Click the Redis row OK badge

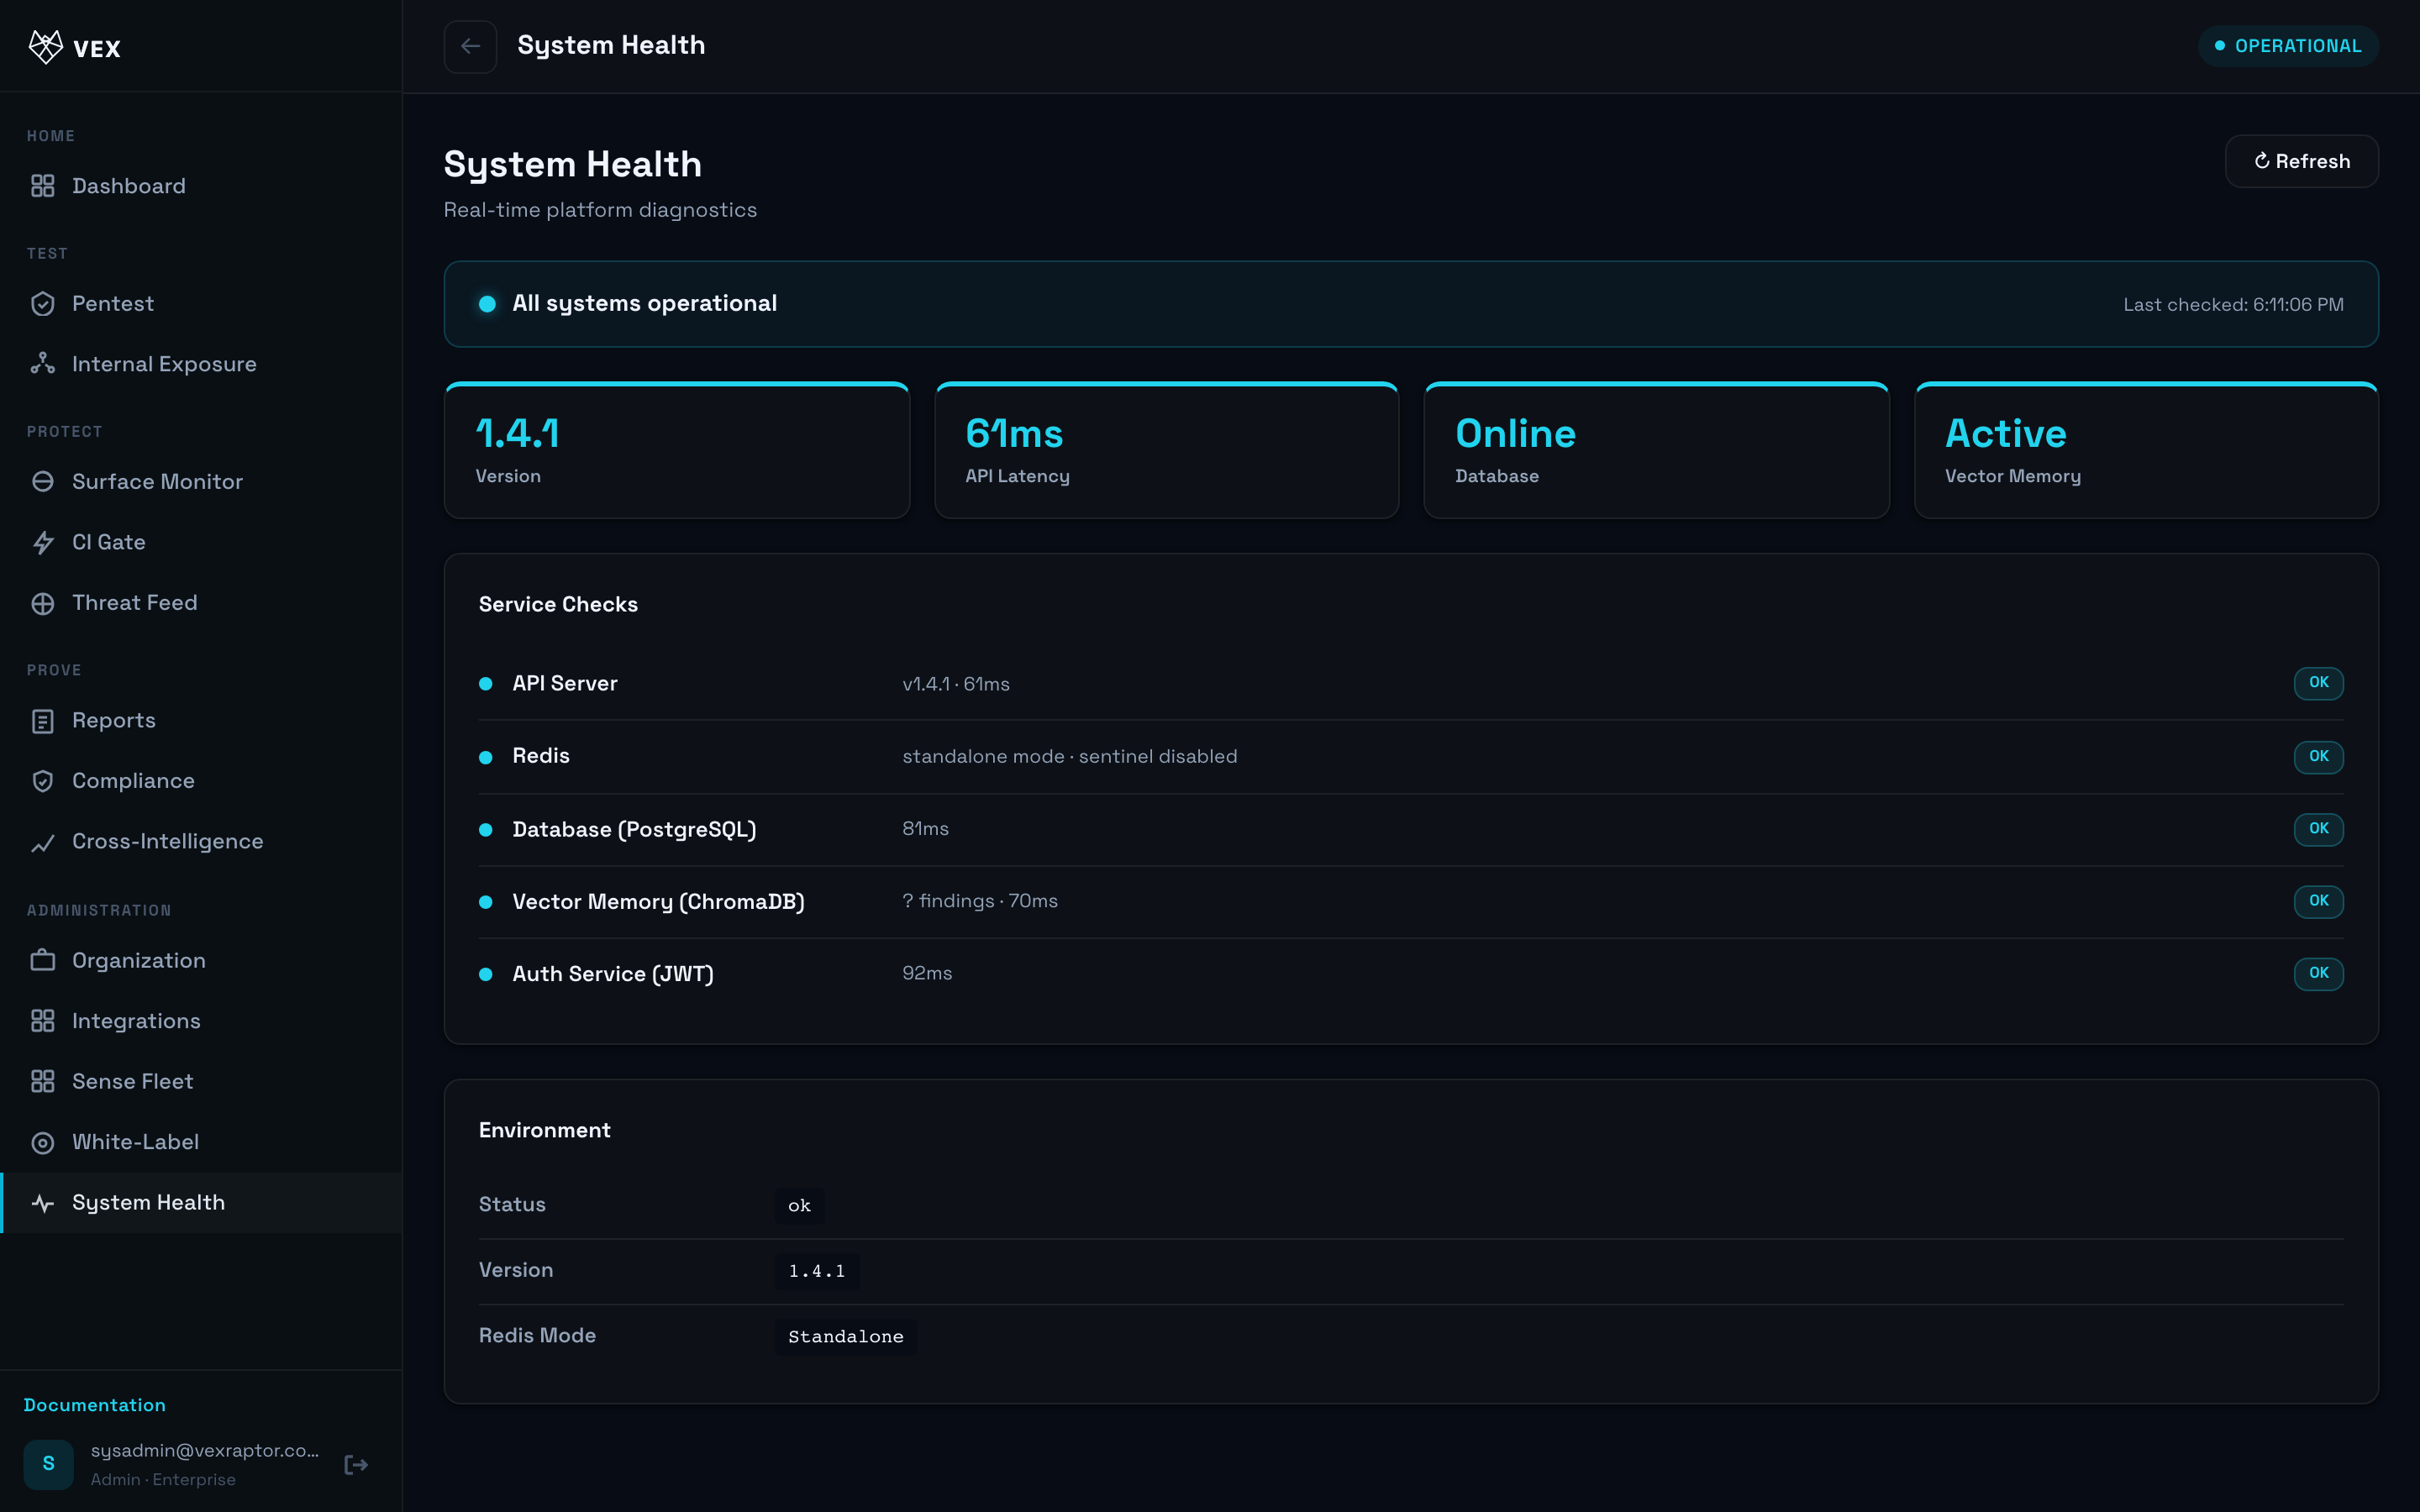click(x=2318, y=757)
